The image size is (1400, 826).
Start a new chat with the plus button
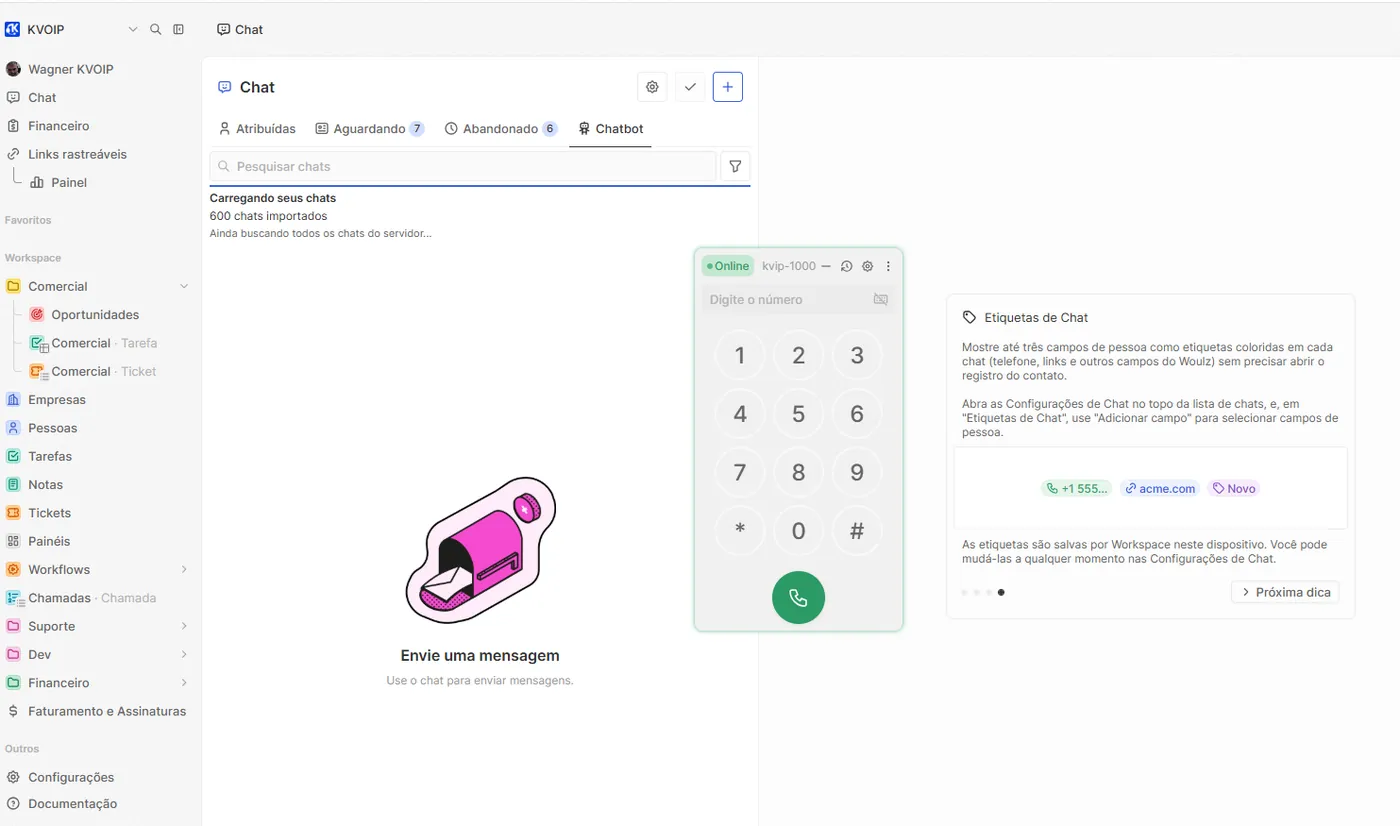pyautogui.click(x=728, y=87)
